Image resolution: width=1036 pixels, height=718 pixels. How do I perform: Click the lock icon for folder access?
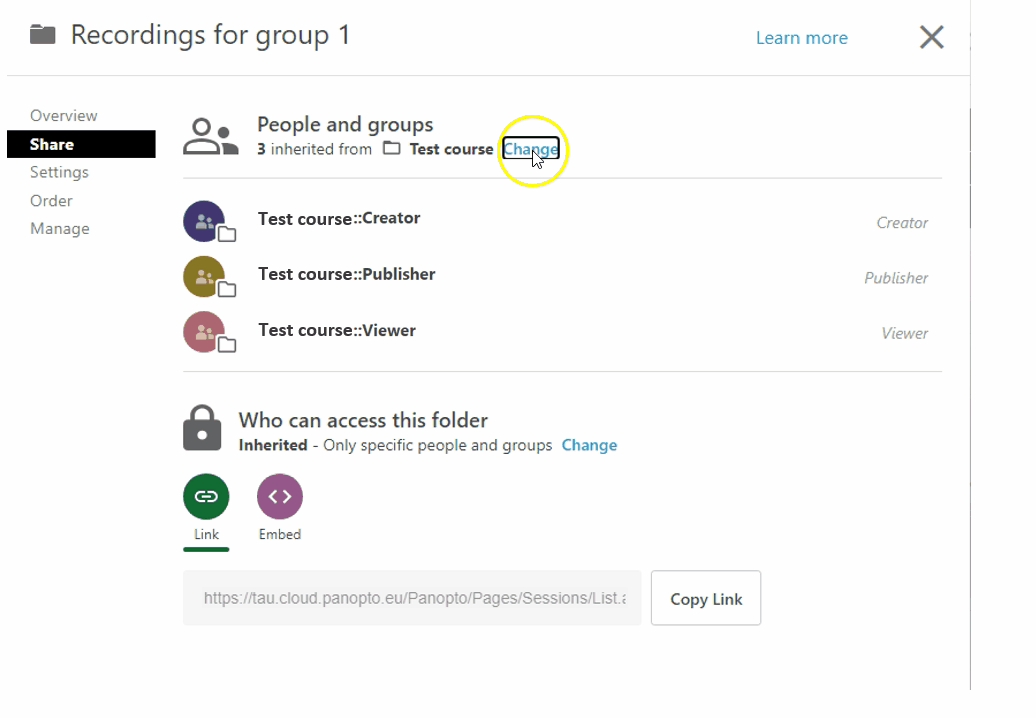pos(202,428)
